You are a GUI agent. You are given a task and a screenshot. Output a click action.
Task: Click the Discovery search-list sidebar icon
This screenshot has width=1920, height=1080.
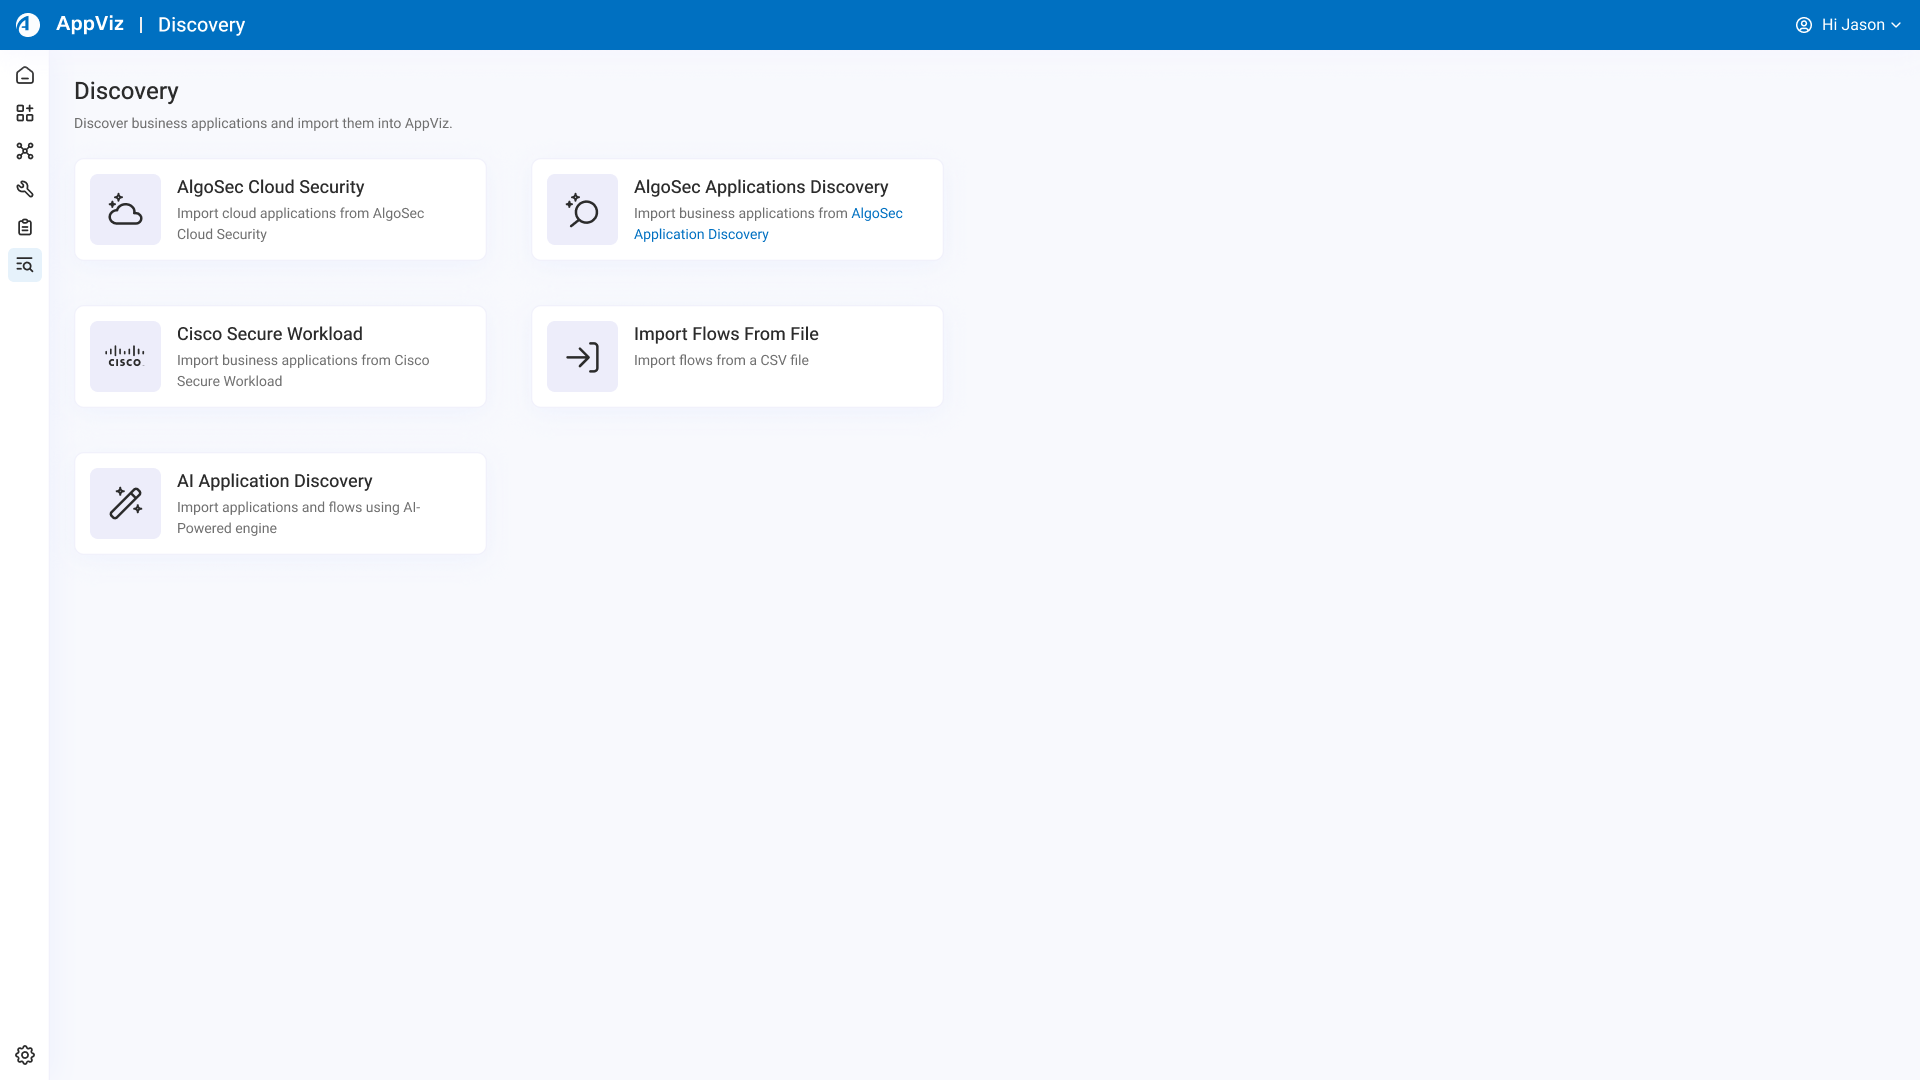25,266
